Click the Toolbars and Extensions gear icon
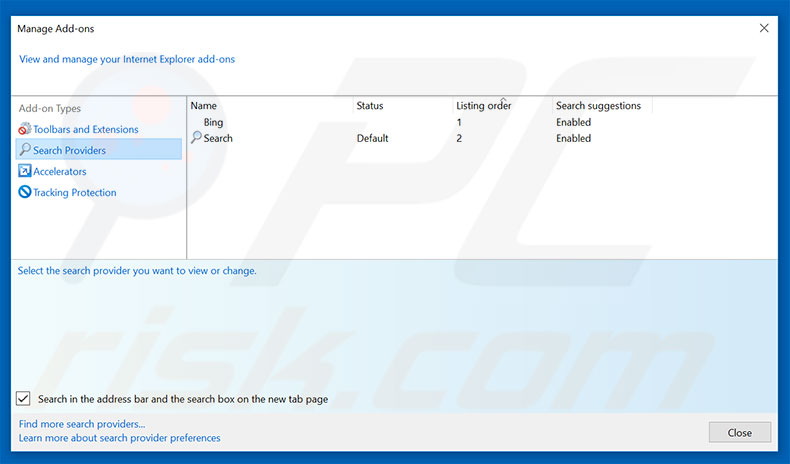 (x=24, y=129)
